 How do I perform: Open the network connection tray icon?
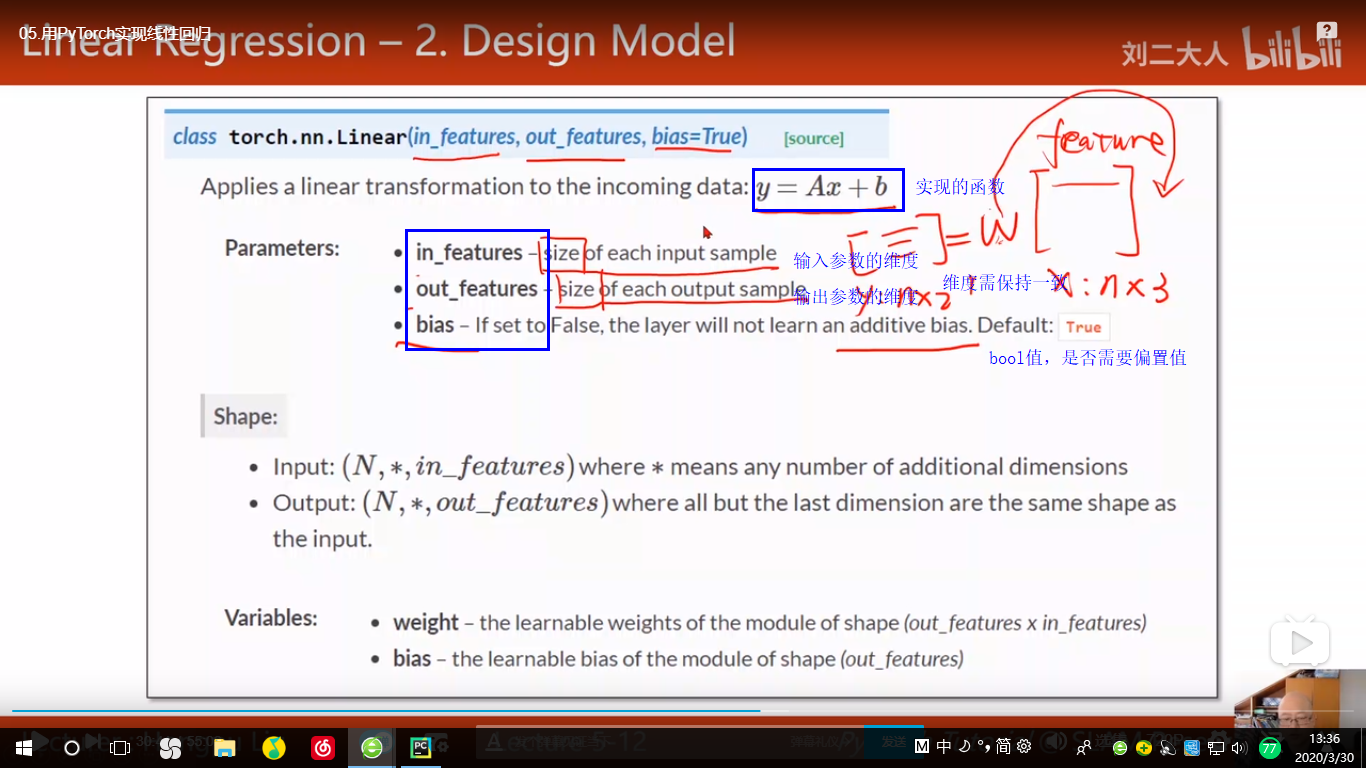1216,747
